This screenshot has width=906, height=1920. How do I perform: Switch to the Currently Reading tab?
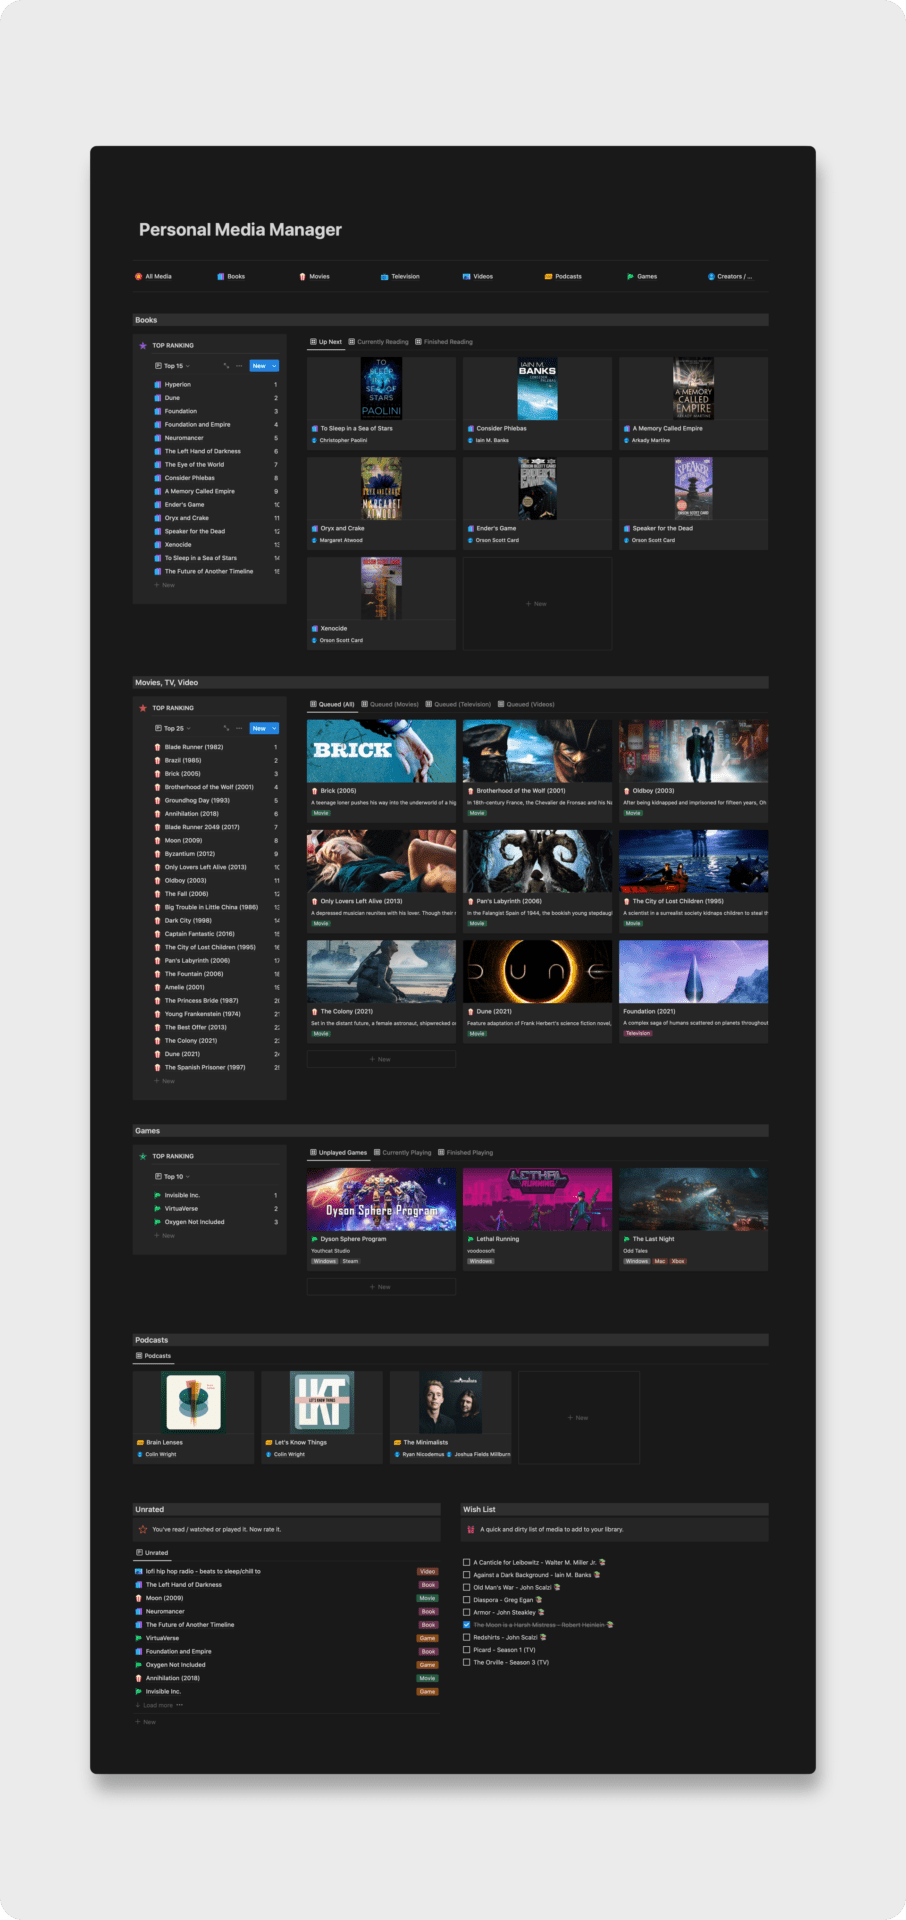378,342
